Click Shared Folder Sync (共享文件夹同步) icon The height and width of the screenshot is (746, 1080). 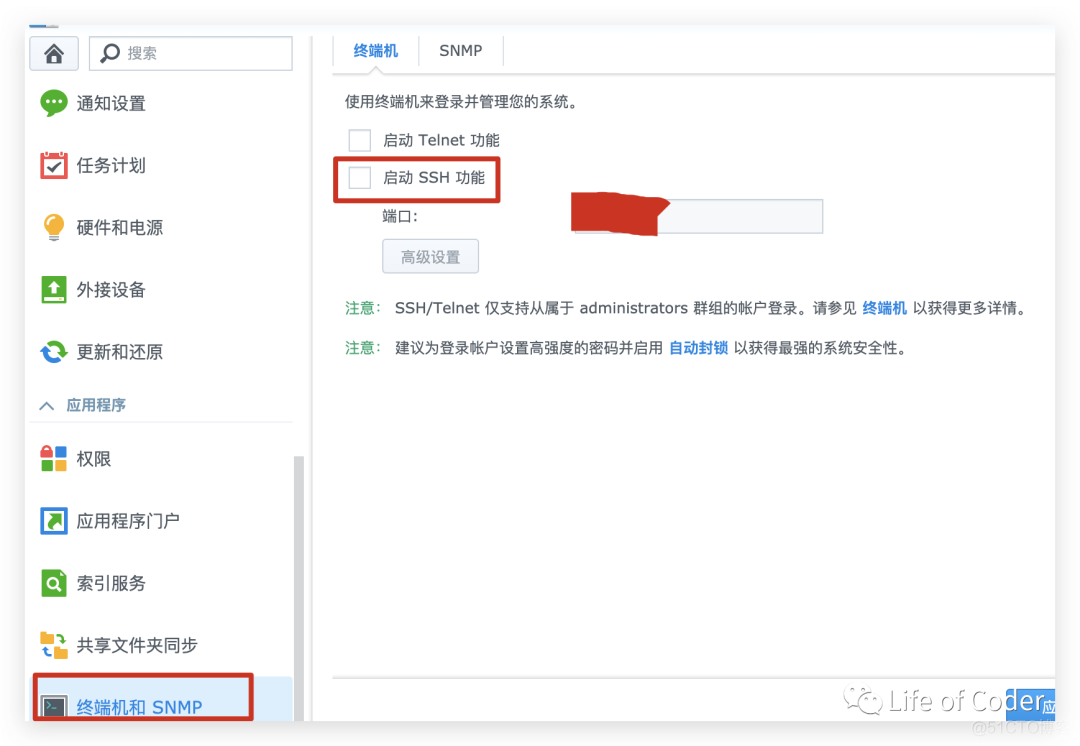pyautogui.click(x=54, y=645)
